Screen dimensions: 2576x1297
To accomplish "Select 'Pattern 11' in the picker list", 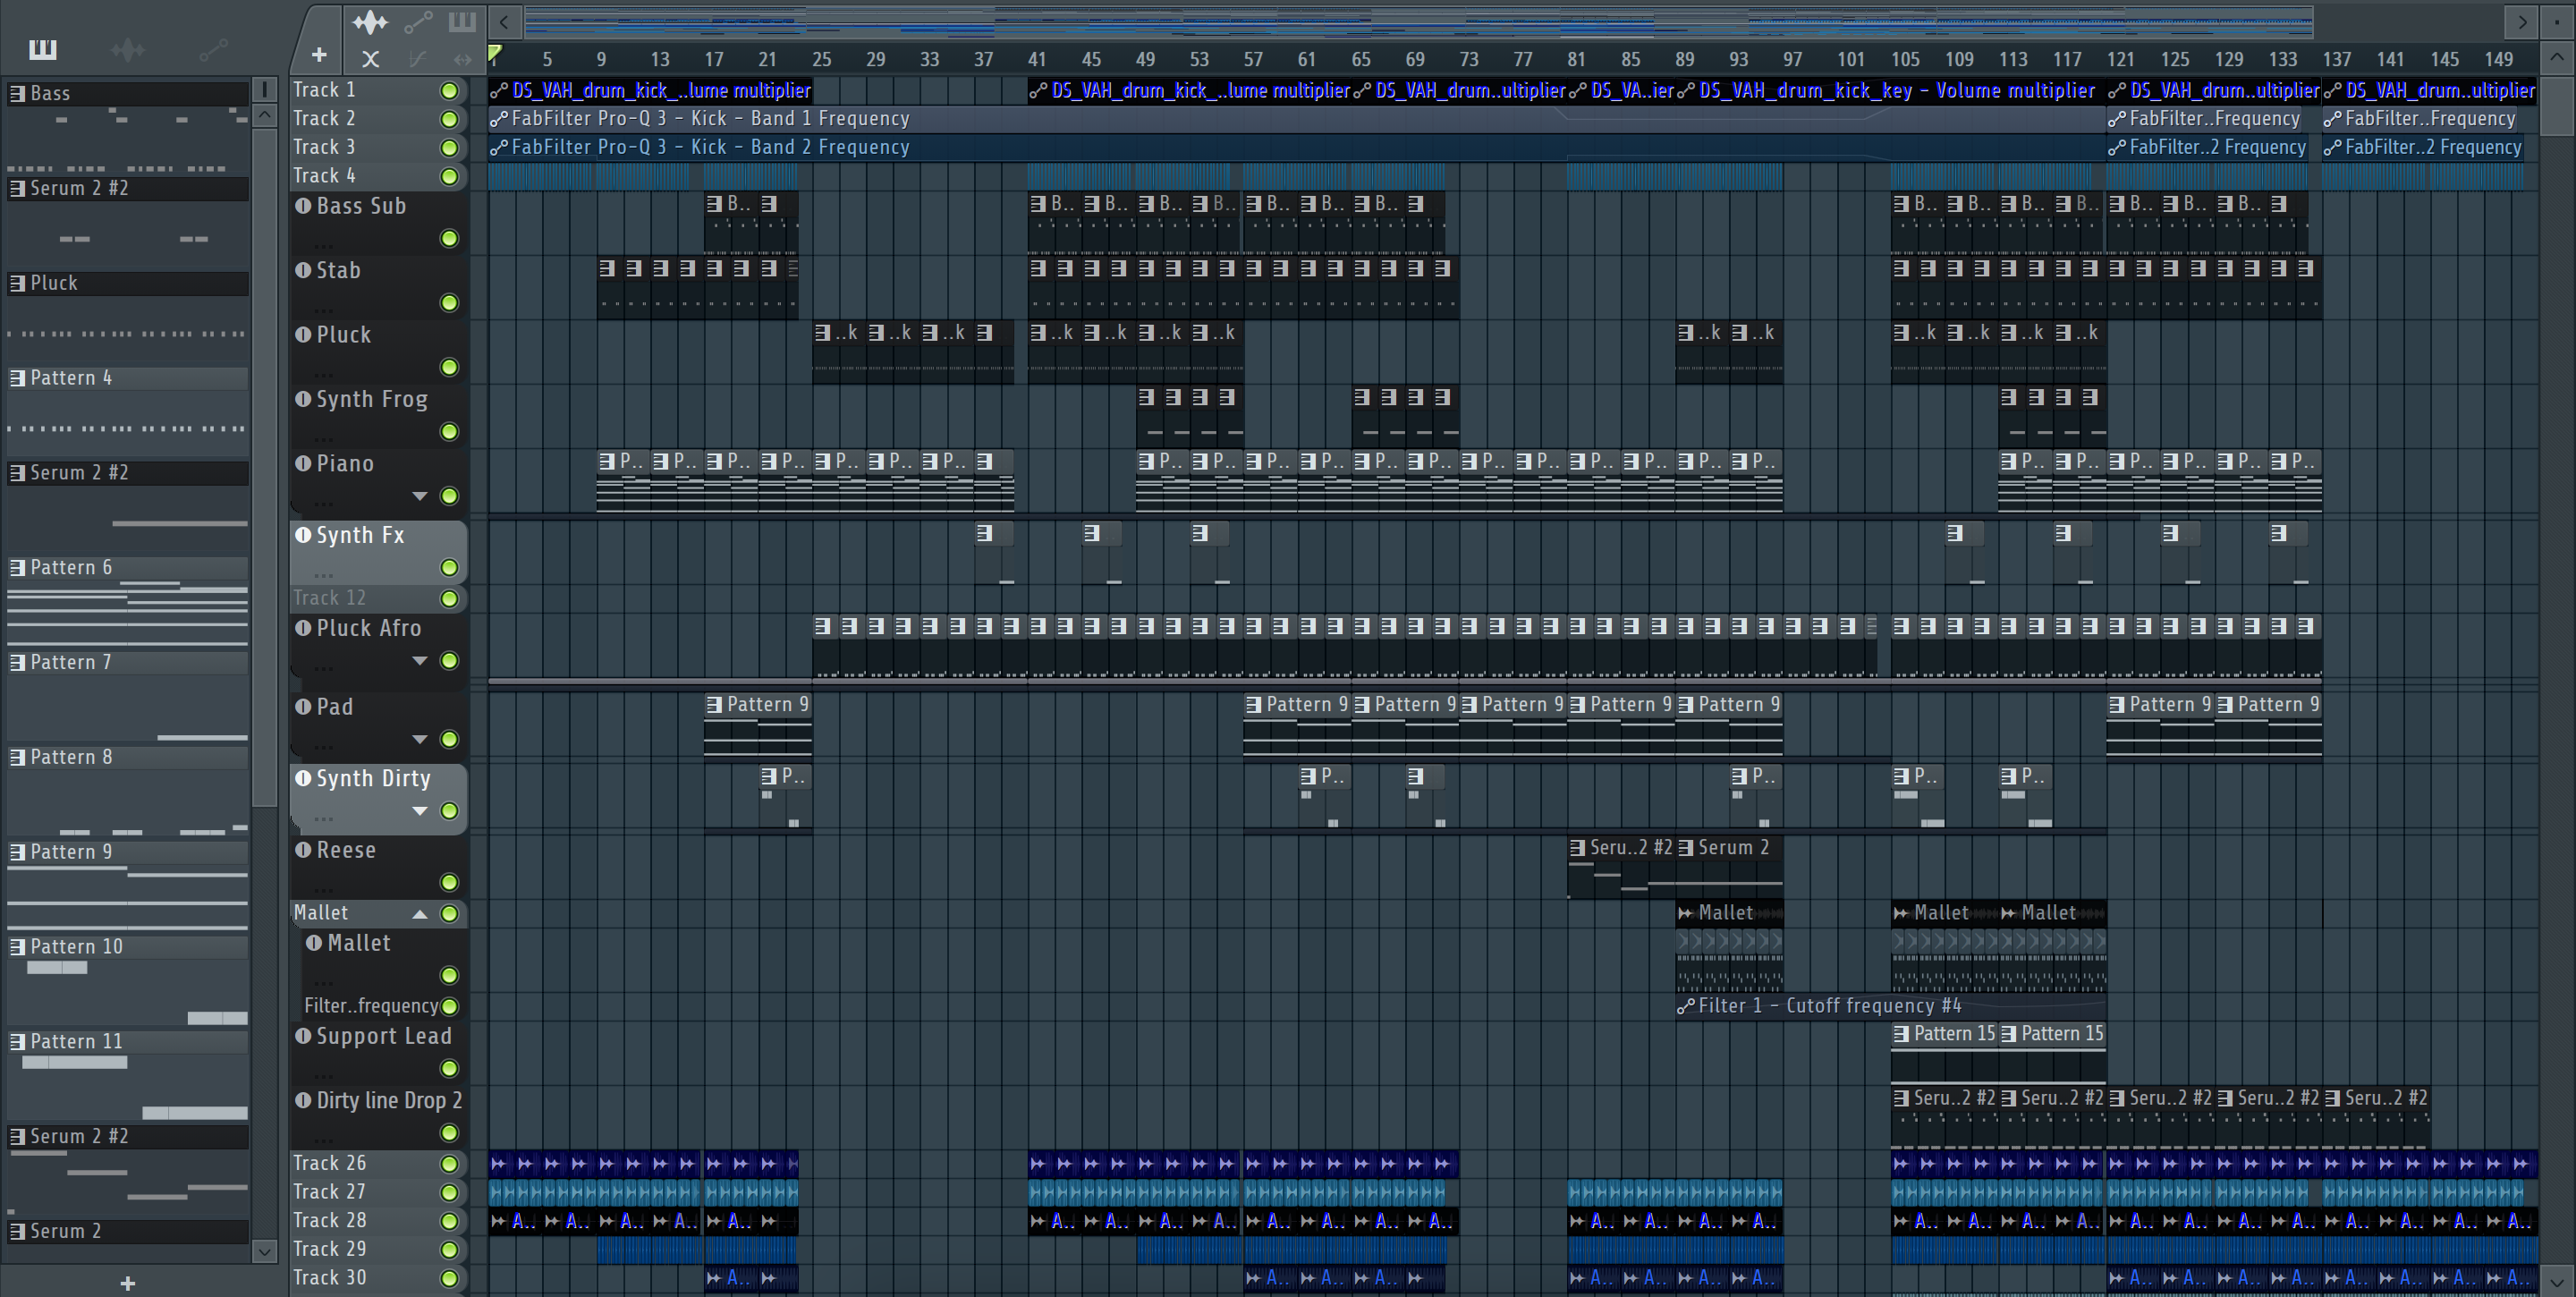I will [128, 1041].
